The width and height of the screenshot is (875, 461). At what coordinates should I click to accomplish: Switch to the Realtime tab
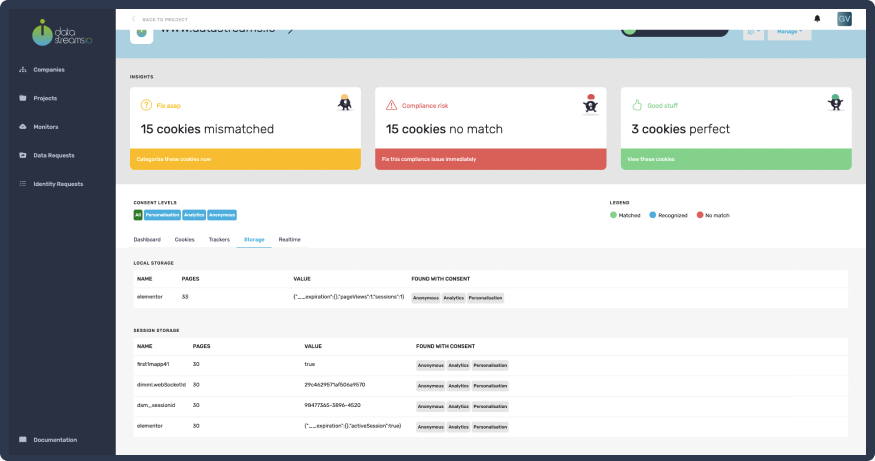pyautogui.click(x=290, y=239)
